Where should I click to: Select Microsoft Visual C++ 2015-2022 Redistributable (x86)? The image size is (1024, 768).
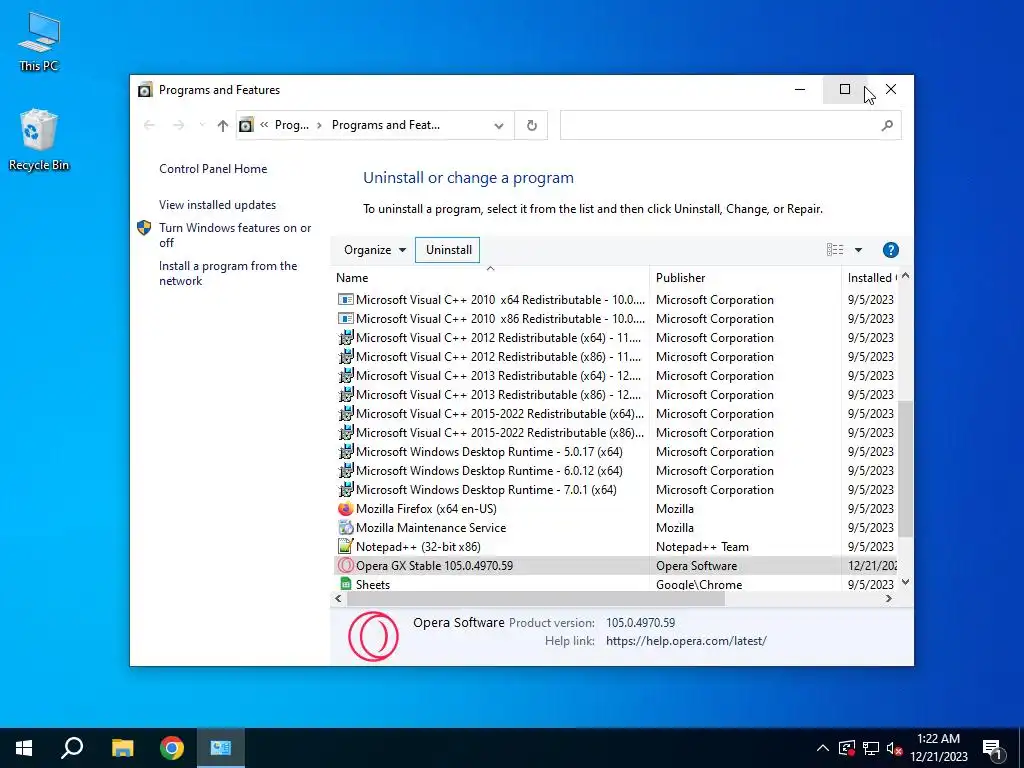click(500, 432)
